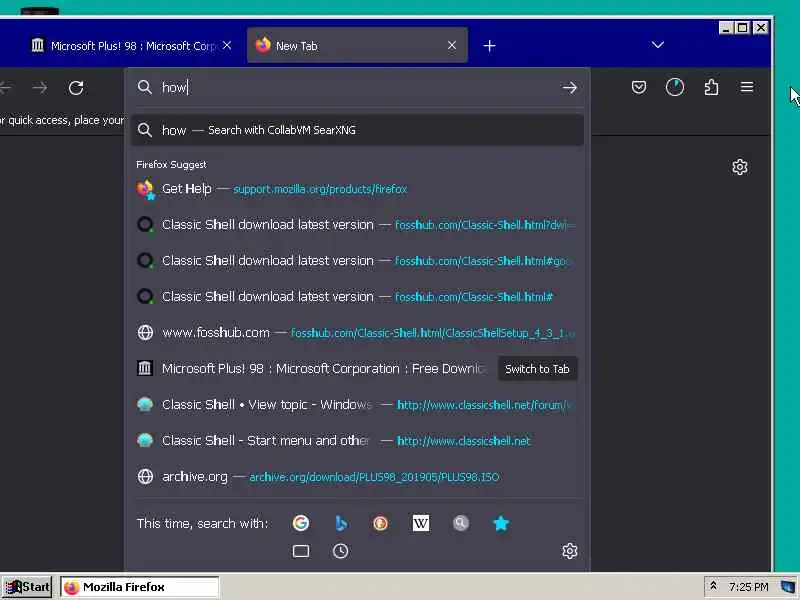Search this time with Bing icon
800x600 pixels.
click(x=341, y=523)
